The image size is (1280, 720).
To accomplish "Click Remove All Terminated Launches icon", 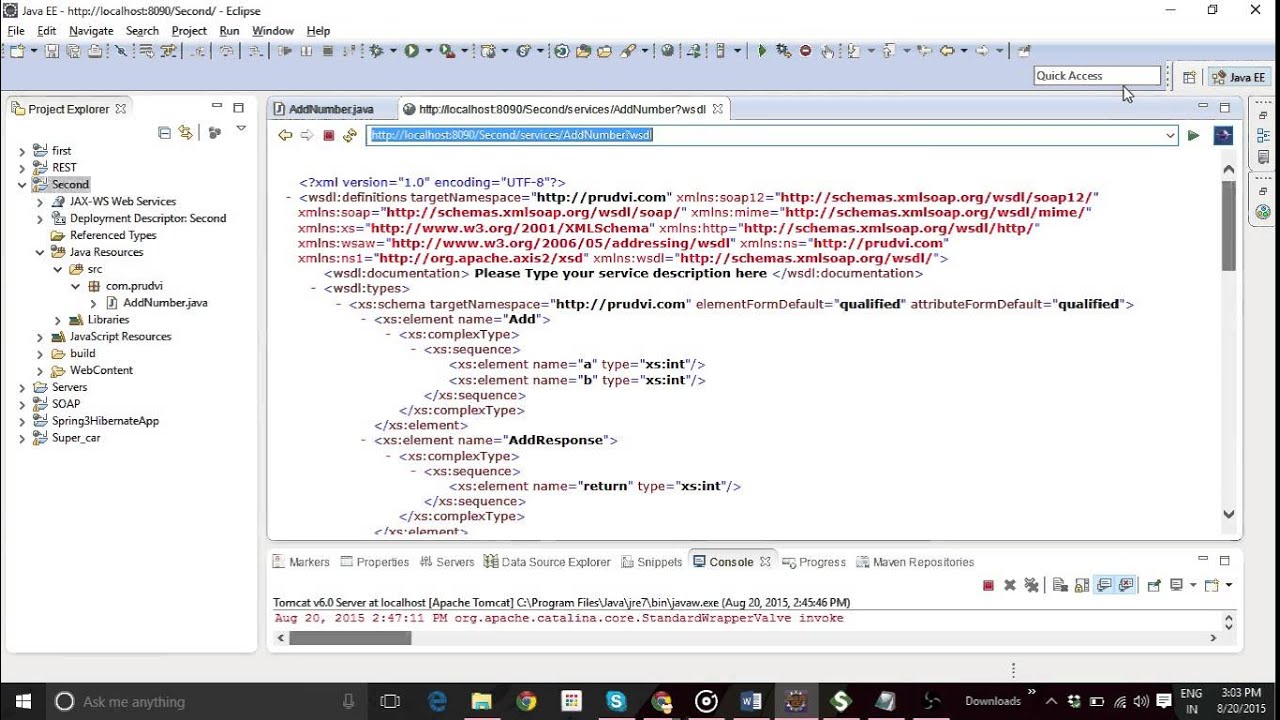I will 1031,585.
